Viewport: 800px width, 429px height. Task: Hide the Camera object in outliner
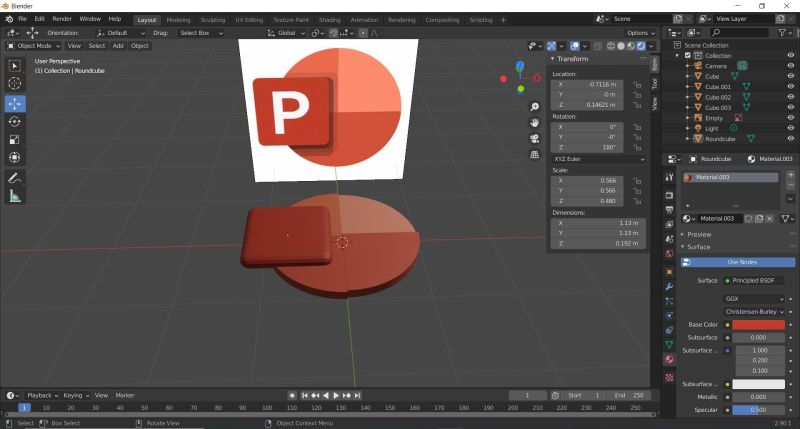pos(790,66)
